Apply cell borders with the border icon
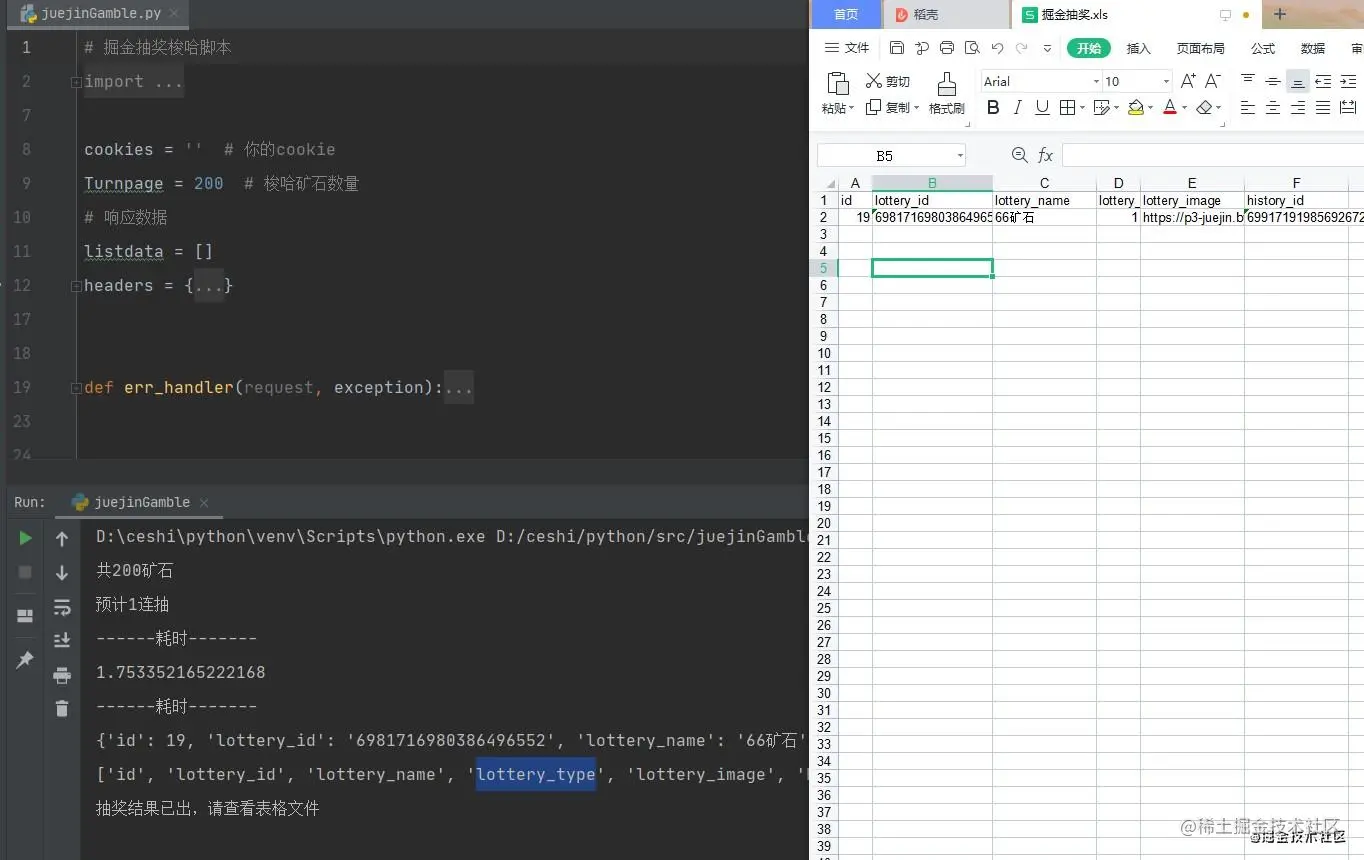 pos(1067,107)
